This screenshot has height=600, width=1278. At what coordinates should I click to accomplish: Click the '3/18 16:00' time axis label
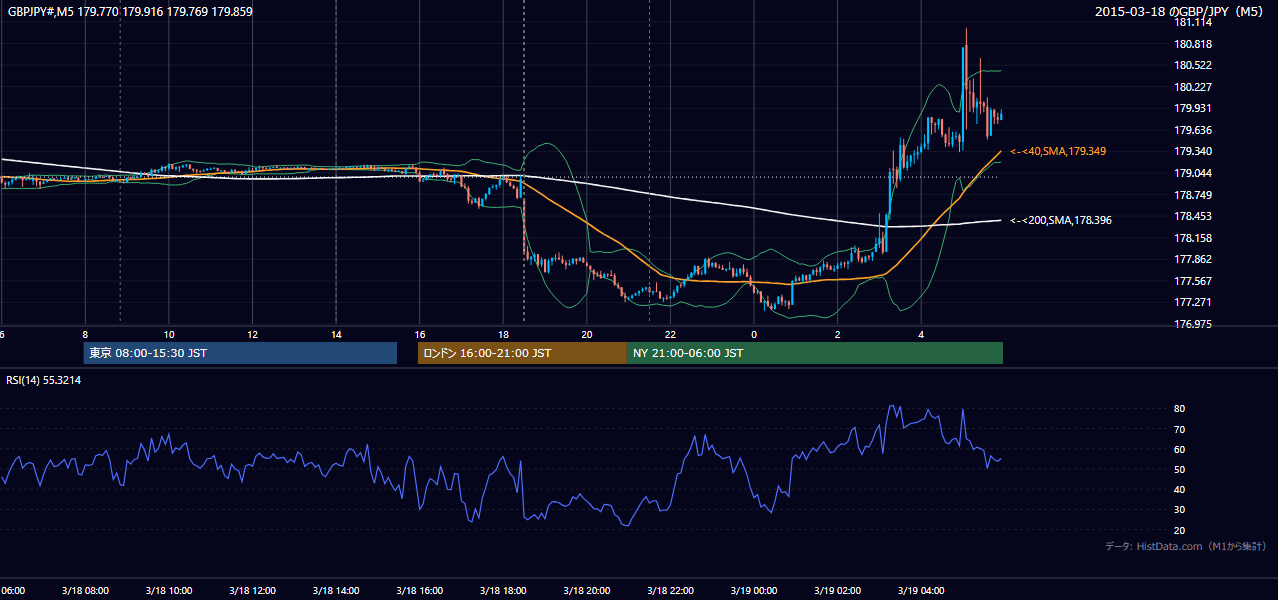point(419,591)
